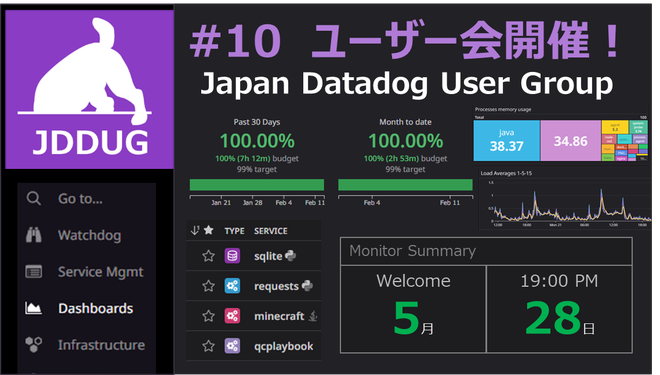Click the Service Mgmt icon
660x375 pixels.
pos(34,271)
